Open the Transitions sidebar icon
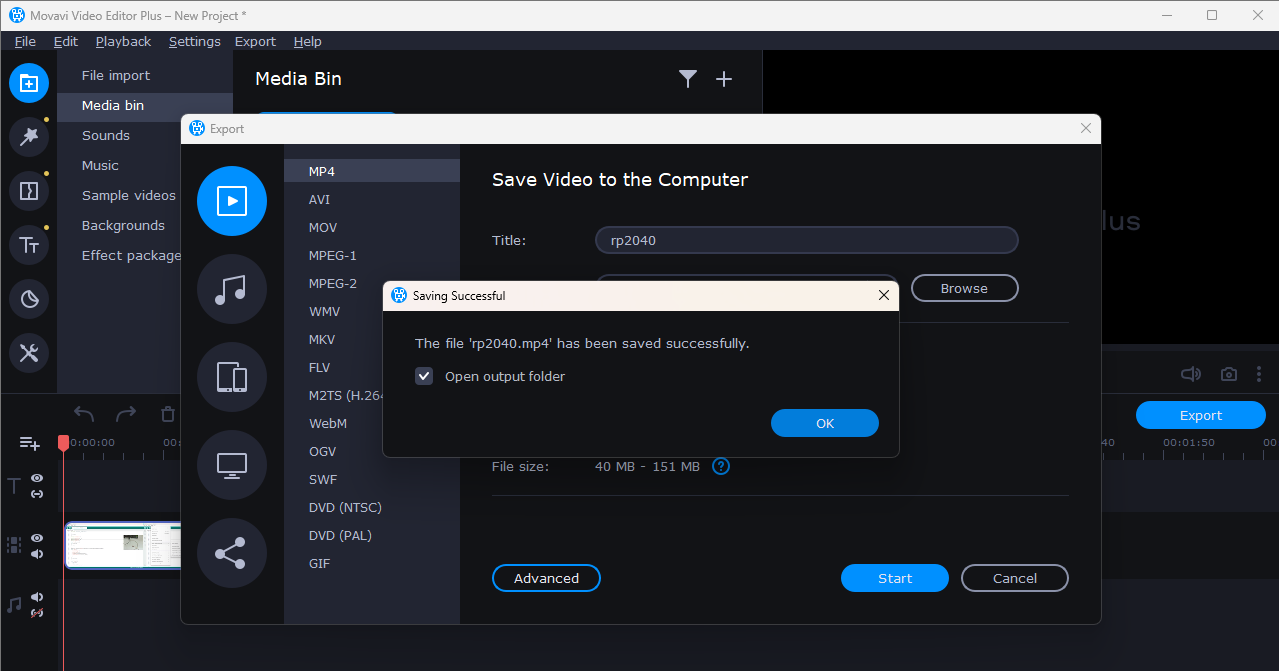The height and width of the screenshot is (671, 1279). click(x=29, y=191)
